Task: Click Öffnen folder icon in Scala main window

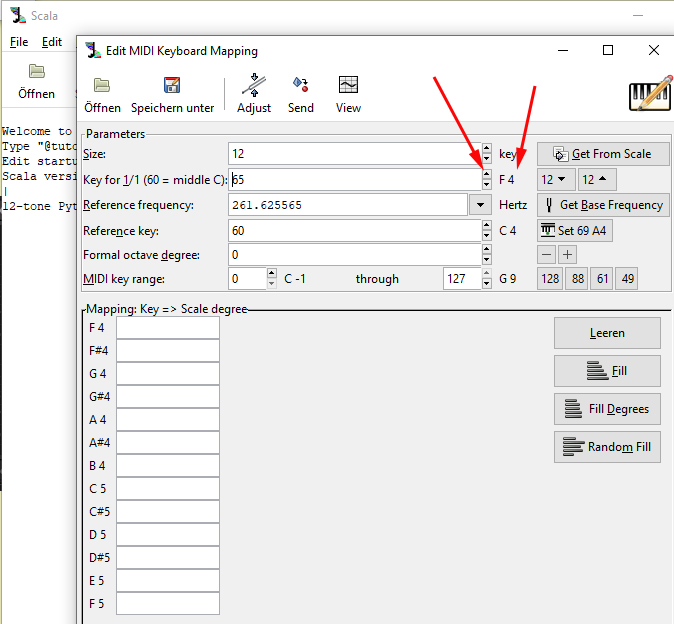Action: click(37, 71)
